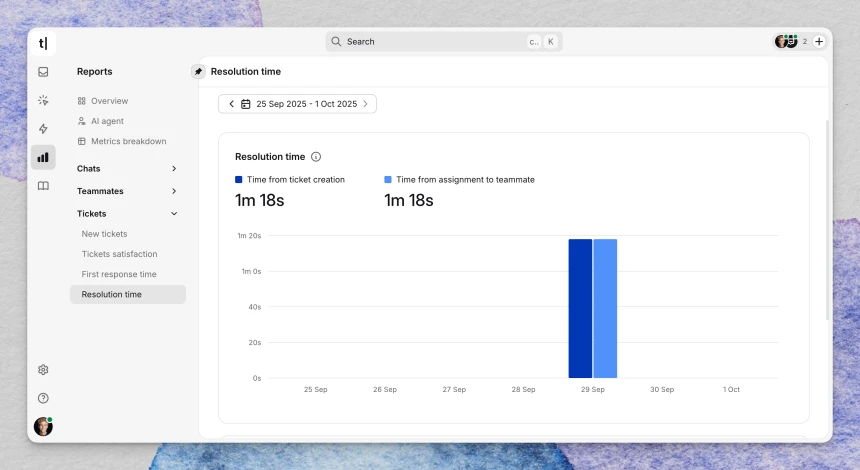The width and height of the screenshot is (860, 470).
Task: Click the magnifier icon in search bar
Action: click(x=336, y=42)
